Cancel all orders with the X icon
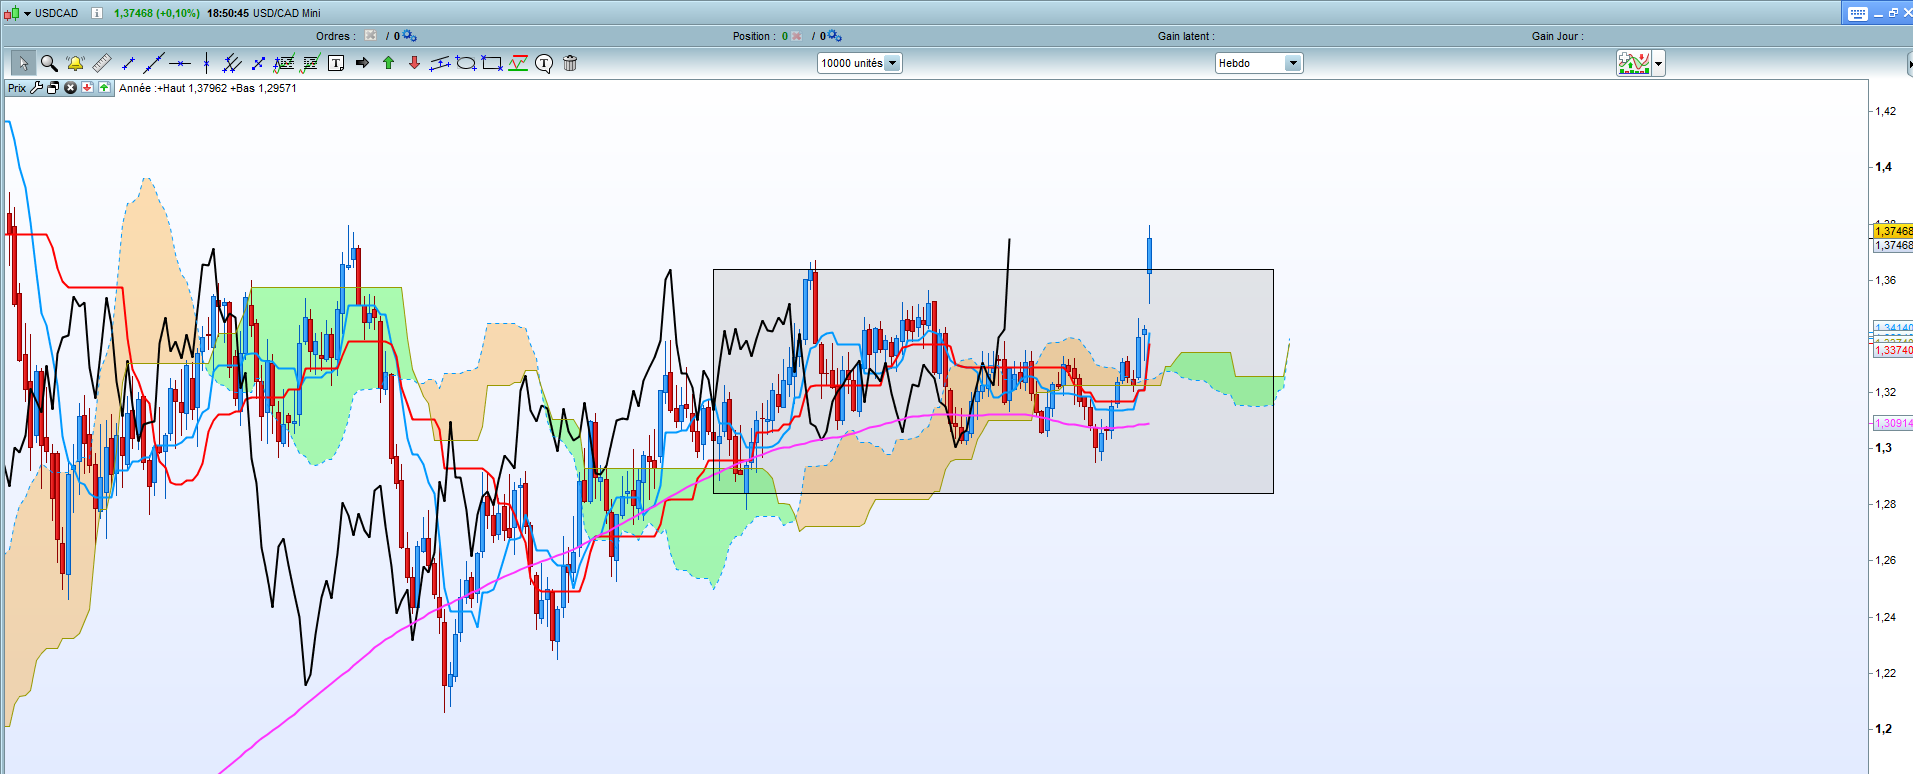1913x774 pixels. coord(371,36)
